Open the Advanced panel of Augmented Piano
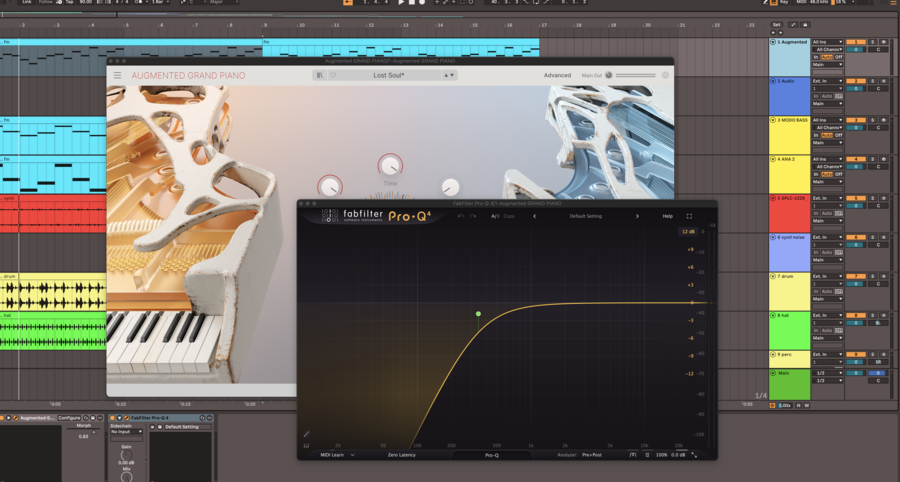This screenshot has height=482, width=900. click(x=557, y=75)
